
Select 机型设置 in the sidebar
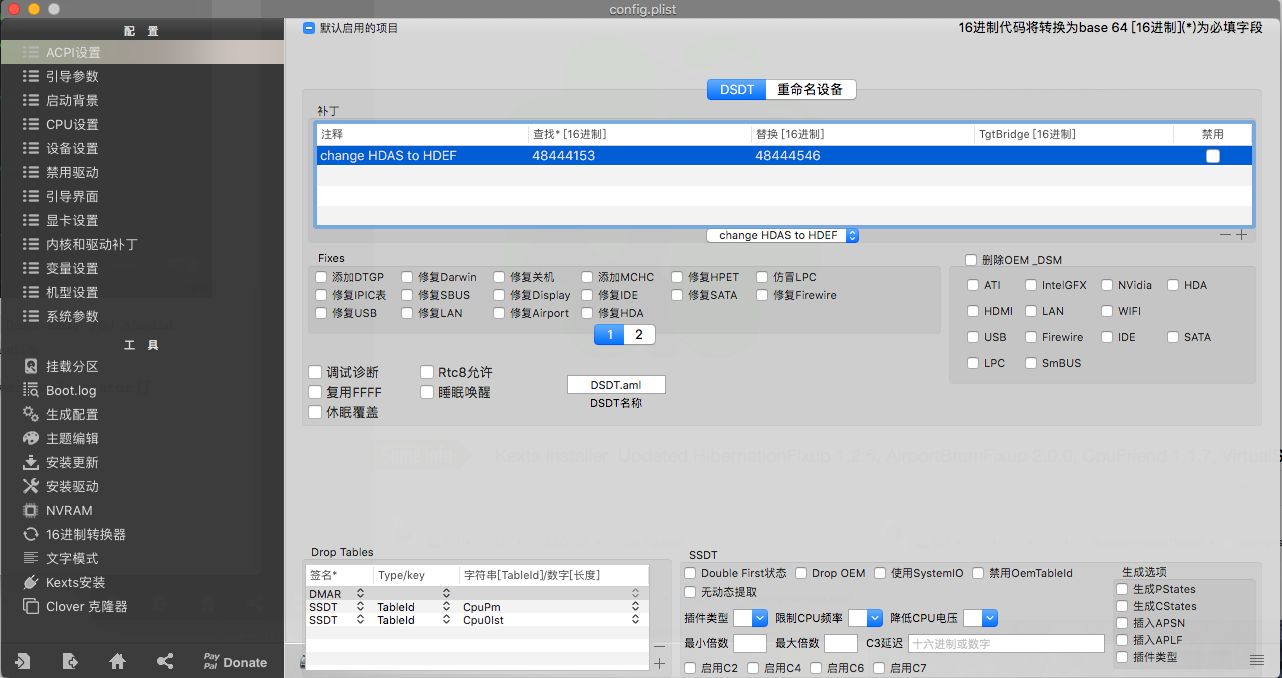[72, 292]
